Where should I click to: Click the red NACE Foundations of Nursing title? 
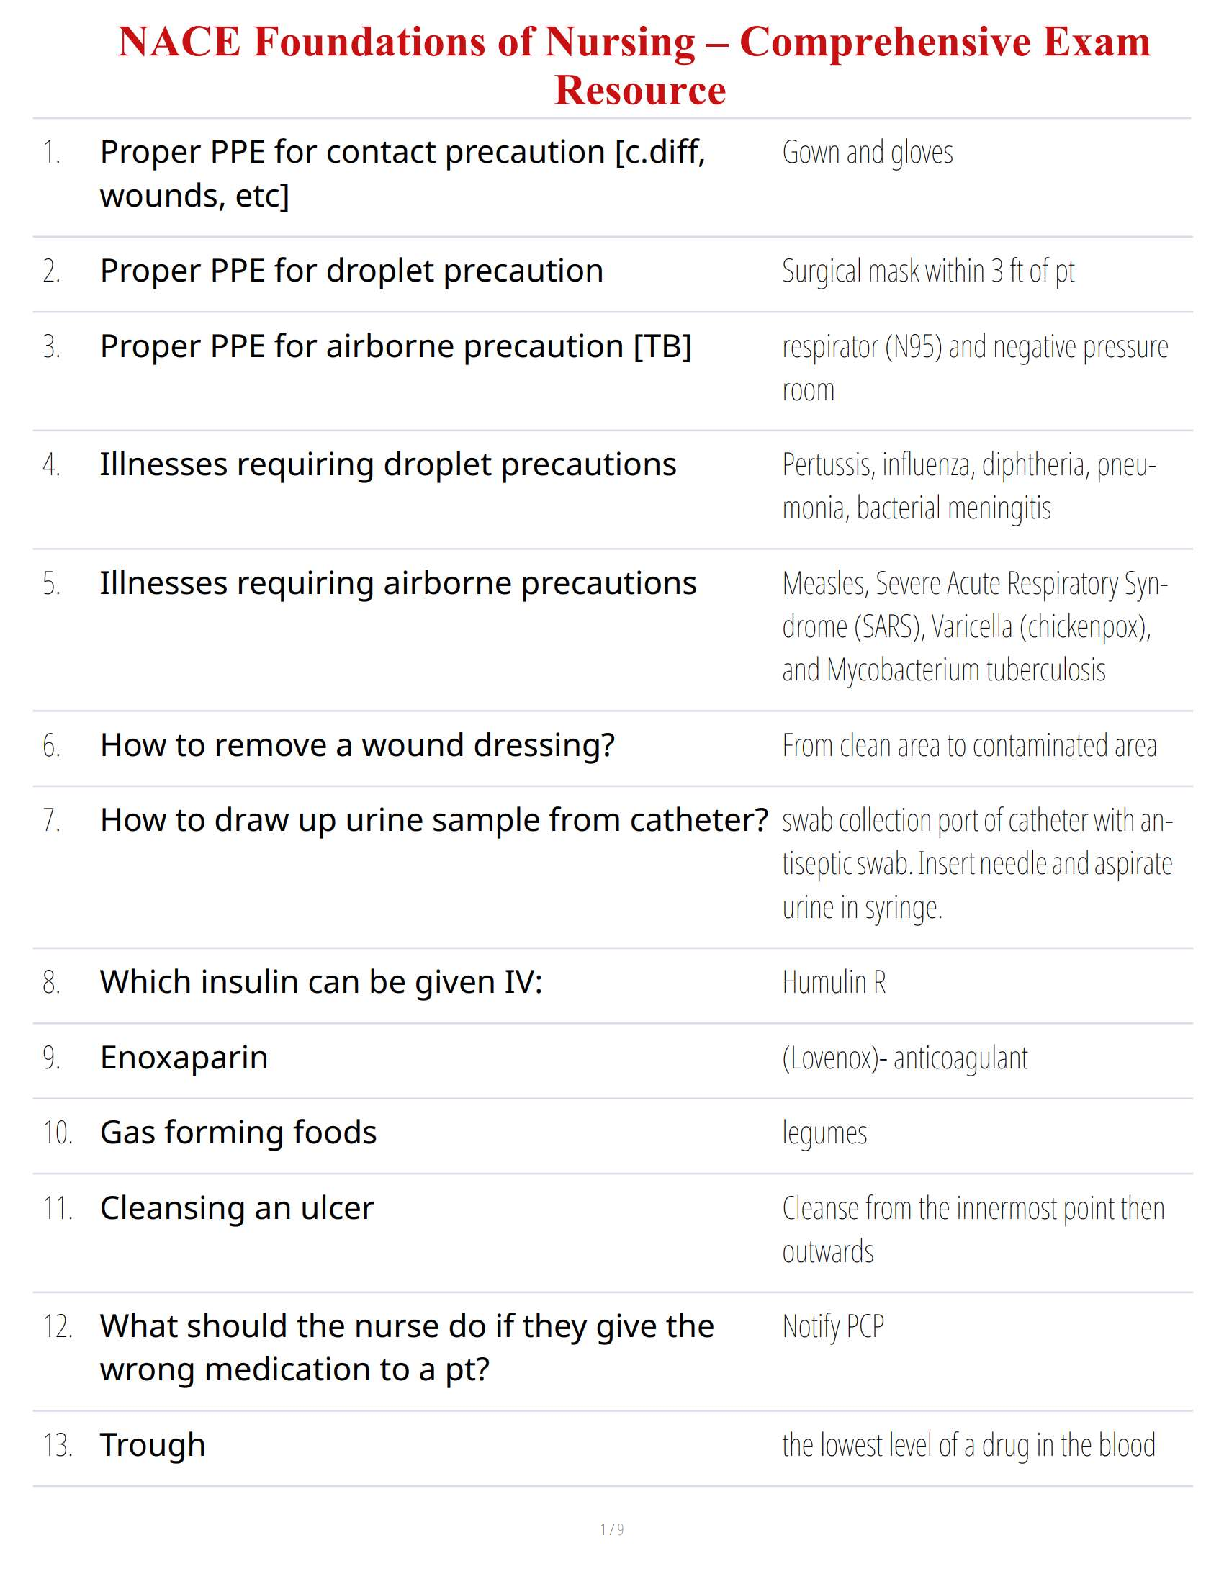coord(635,65)
